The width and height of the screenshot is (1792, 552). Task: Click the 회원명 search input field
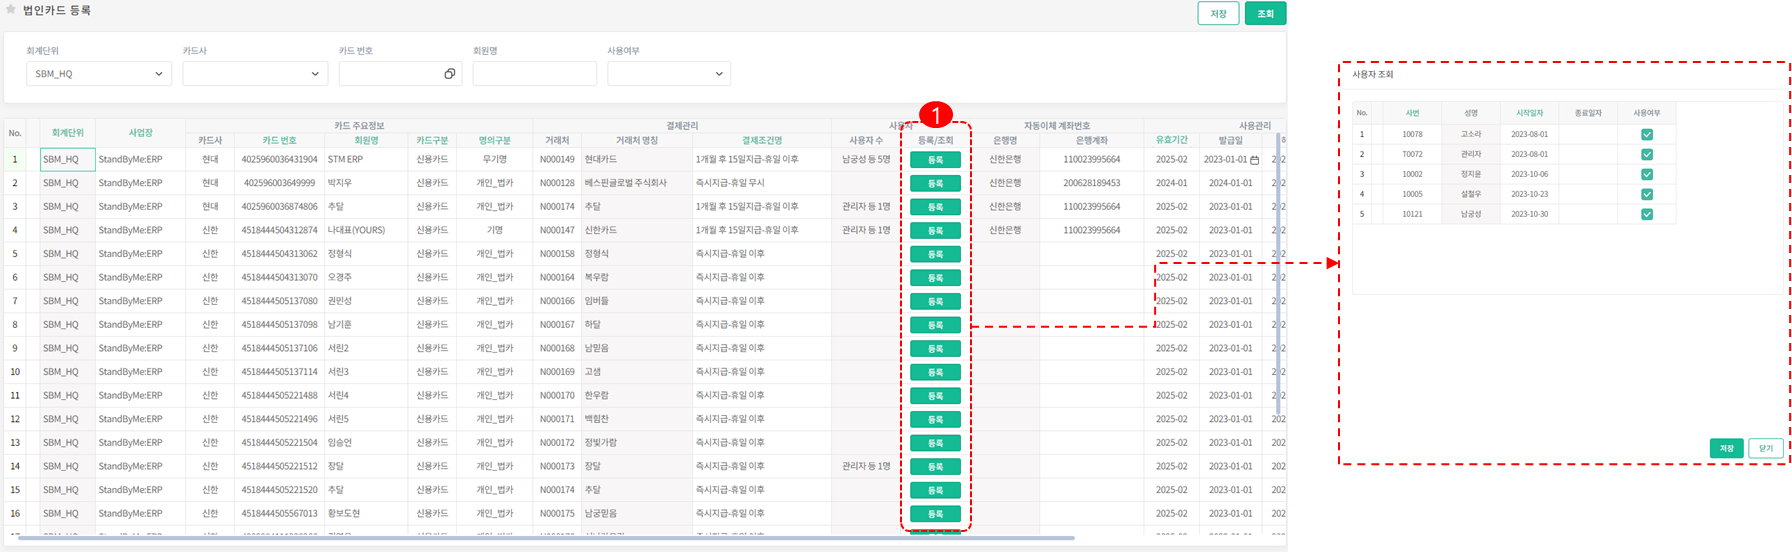coord(534,74)
